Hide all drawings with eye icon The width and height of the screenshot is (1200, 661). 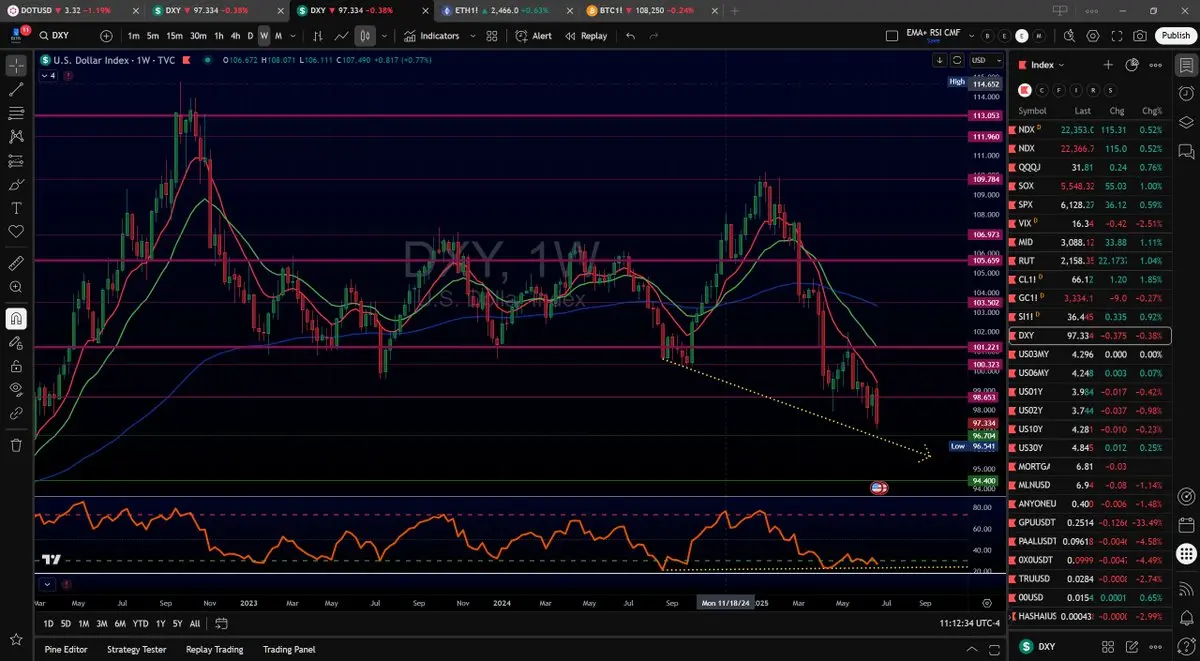16,389
